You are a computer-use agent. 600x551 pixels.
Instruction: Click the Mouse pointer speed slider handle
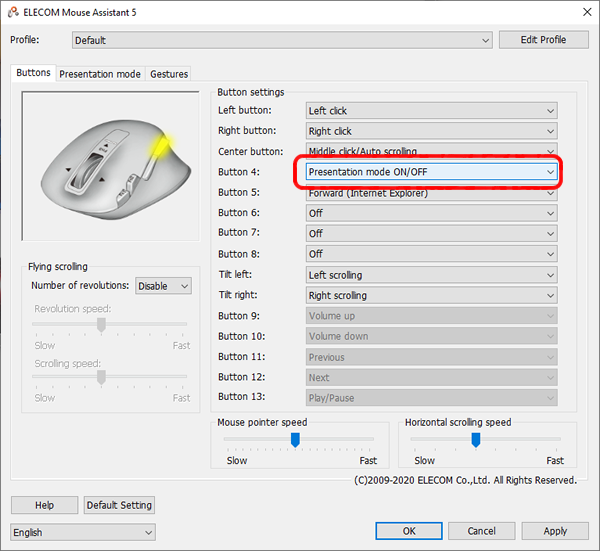click(x=295, y=440)
